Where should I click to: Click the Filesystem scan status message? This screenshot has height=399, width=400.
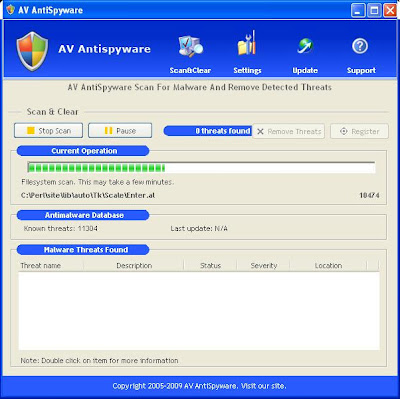(98, 182)
